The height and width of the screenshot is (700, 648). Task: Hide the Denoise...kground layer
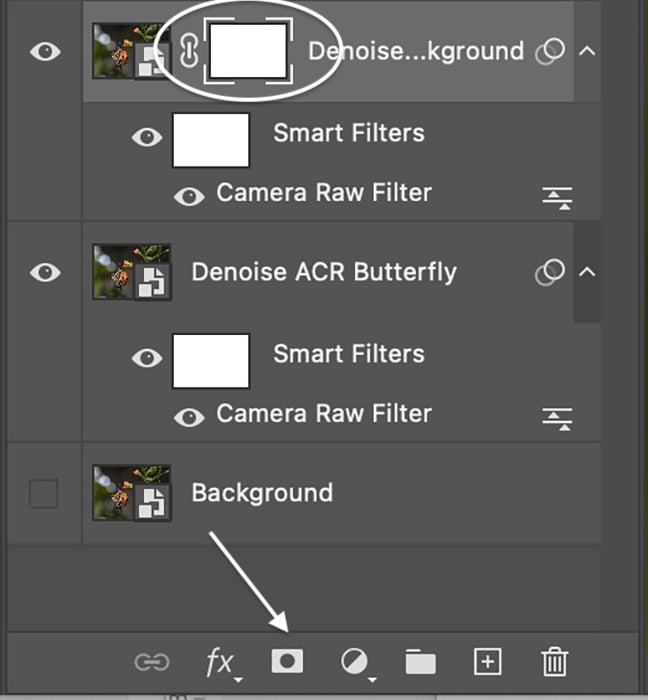[45, 51]
